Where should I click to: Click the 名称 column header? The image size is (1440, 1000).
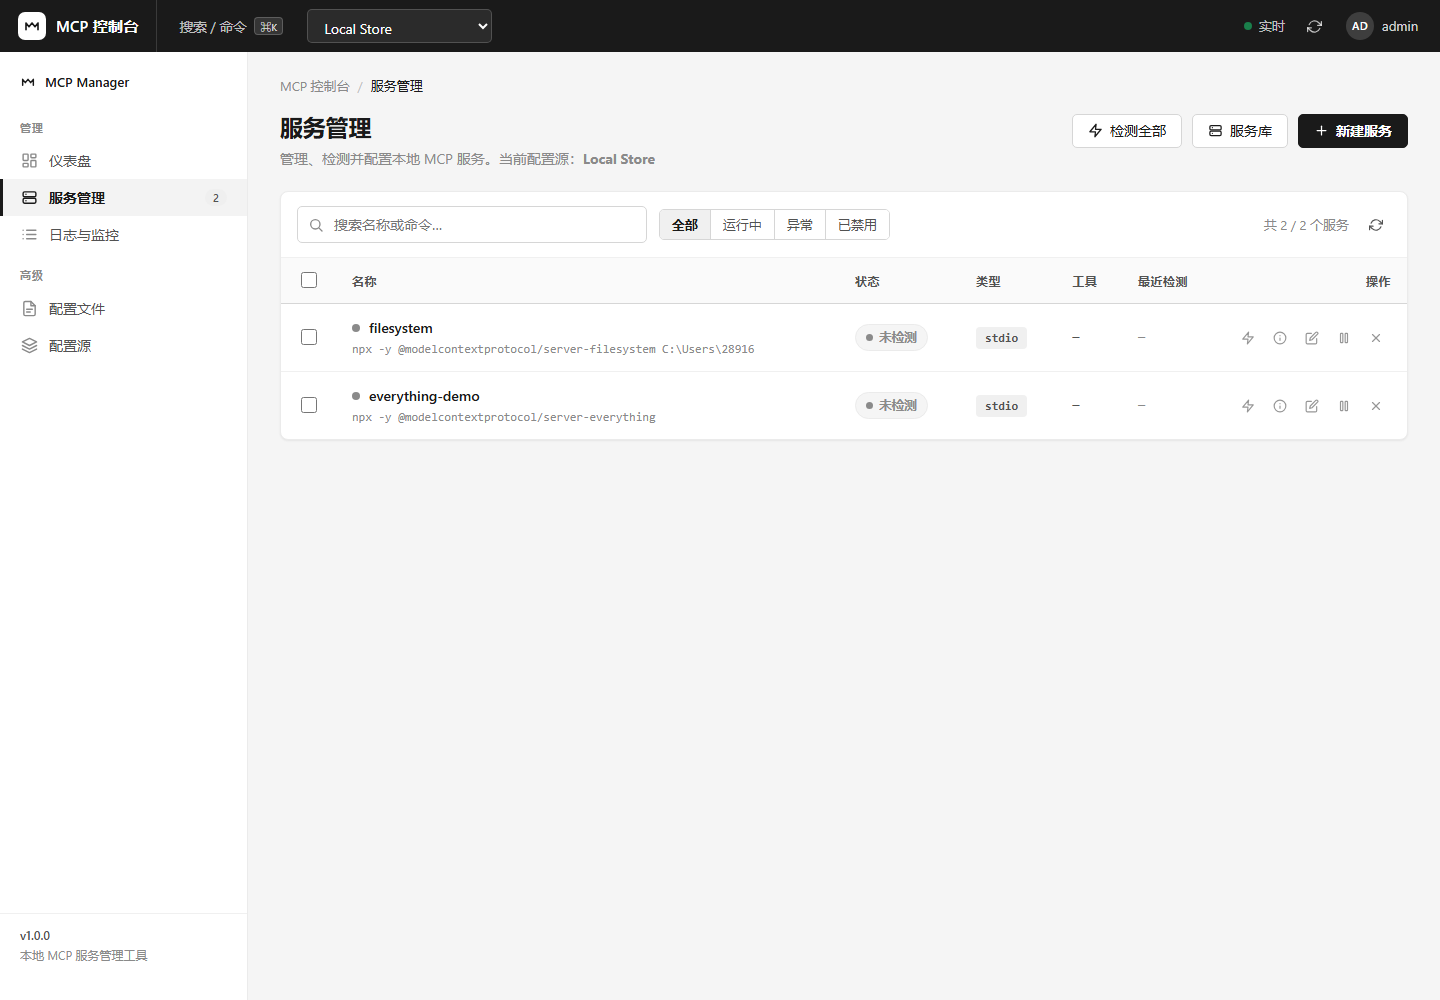click(364, 282)
